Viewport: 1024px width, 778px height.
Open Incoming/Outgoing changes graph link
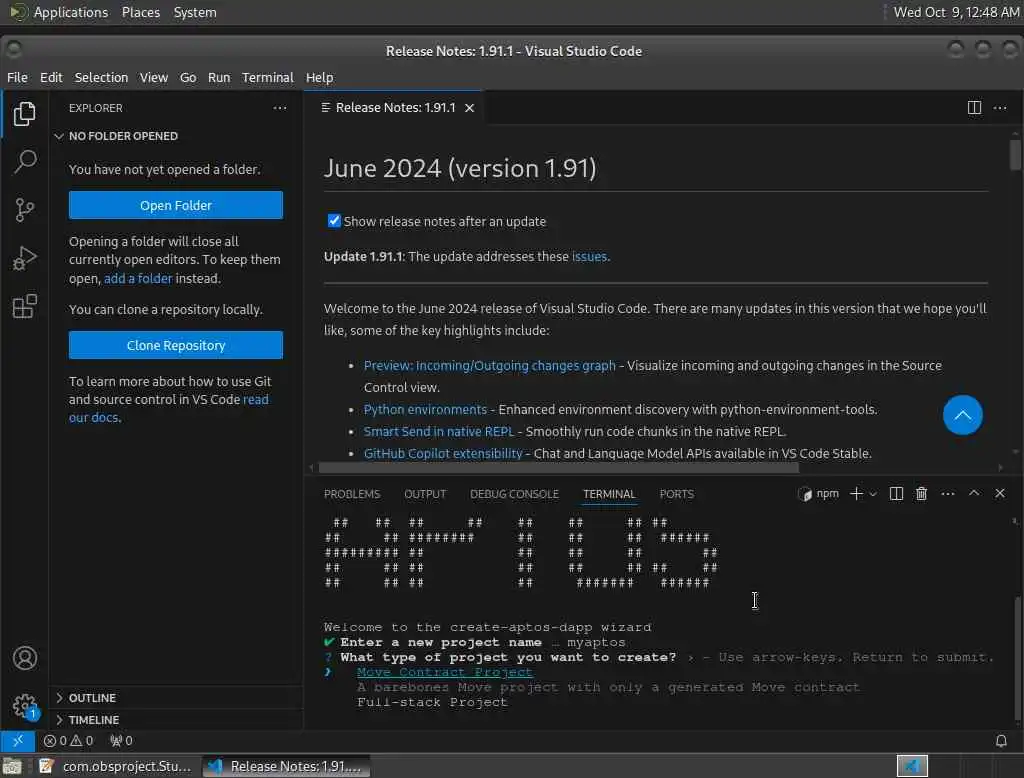point(489,366)
